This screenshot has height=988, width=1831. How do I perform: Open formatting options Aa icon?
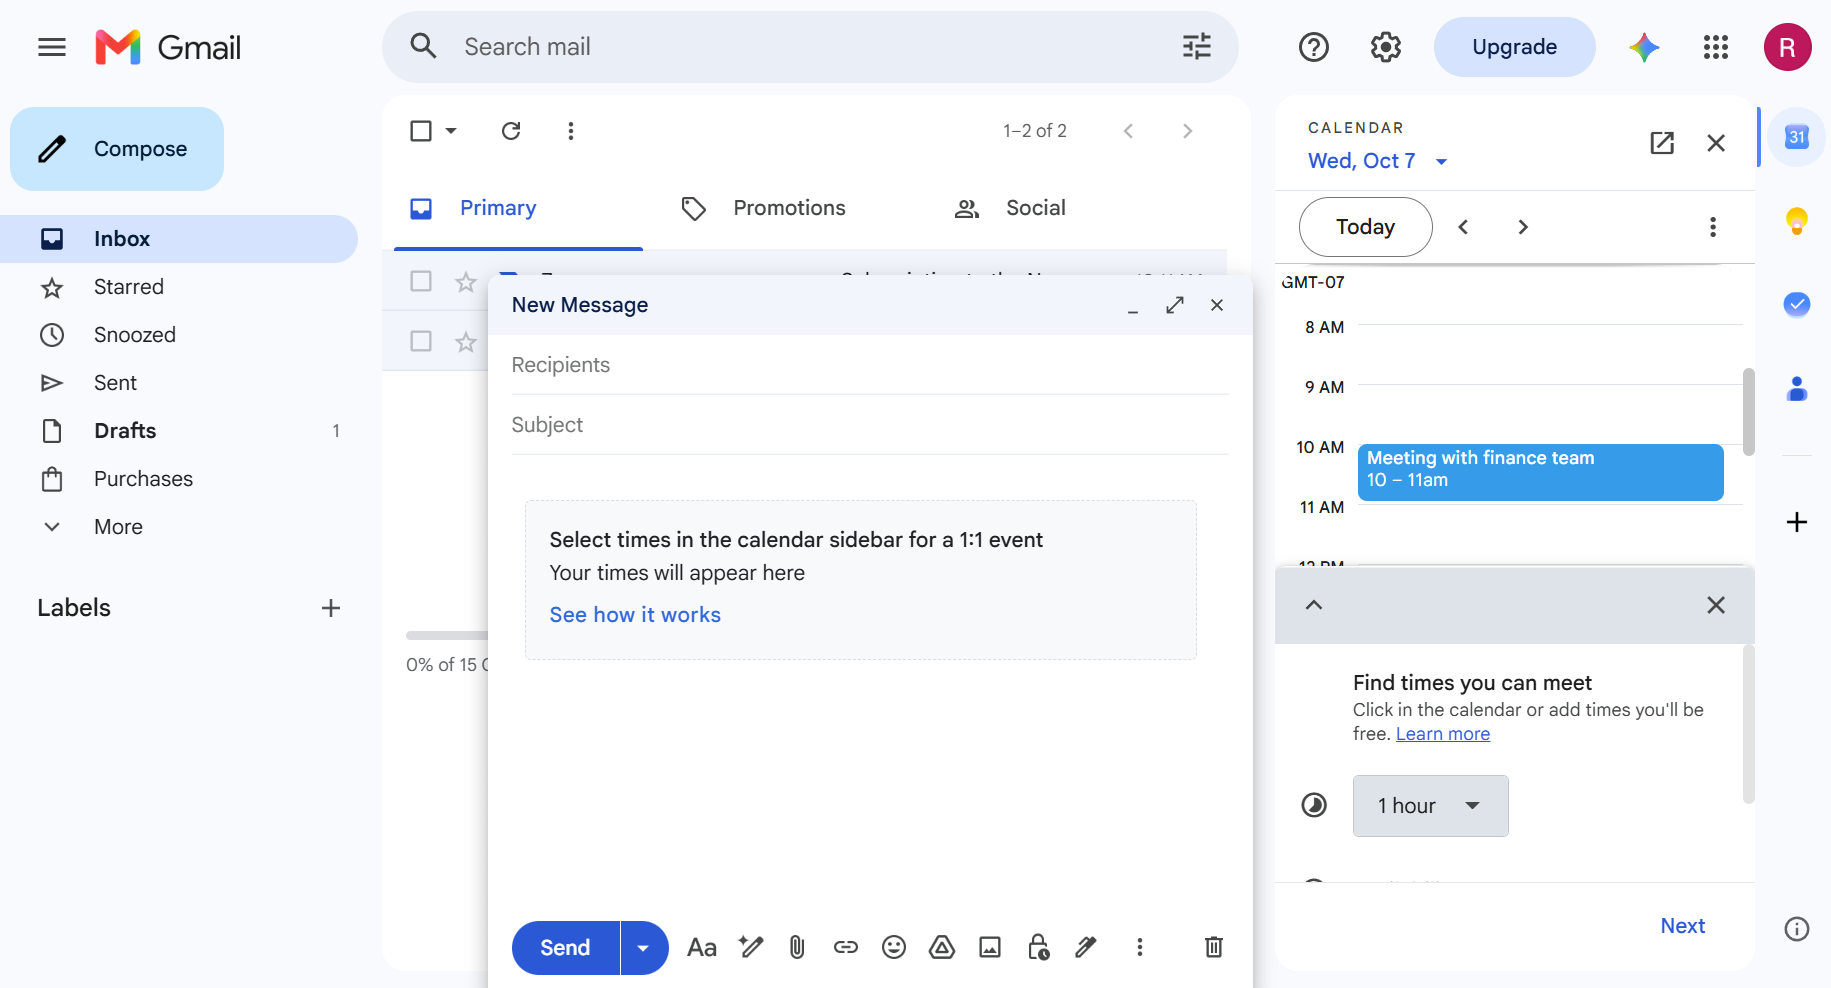[702, 947]
